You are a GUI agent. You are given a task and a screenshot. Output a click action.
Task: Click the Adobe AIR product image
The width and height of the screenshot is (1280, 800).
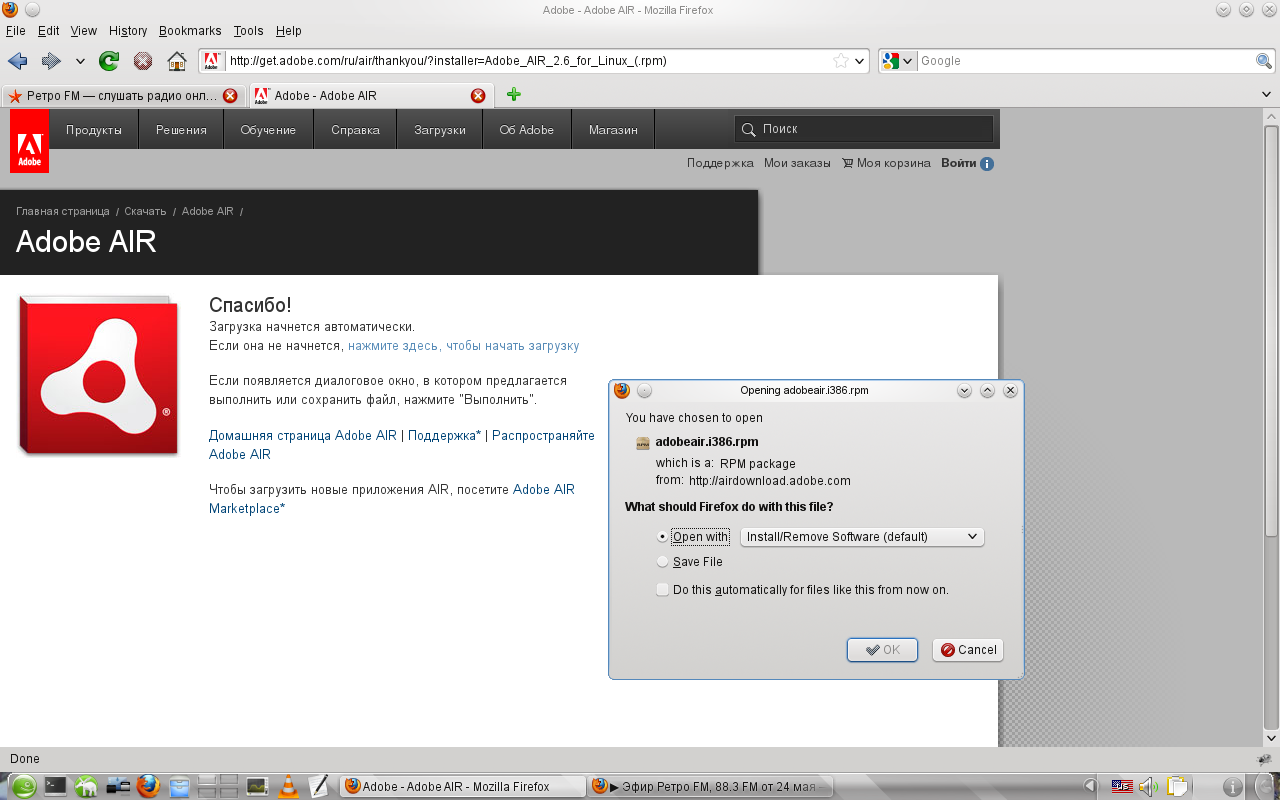(97, 375)
